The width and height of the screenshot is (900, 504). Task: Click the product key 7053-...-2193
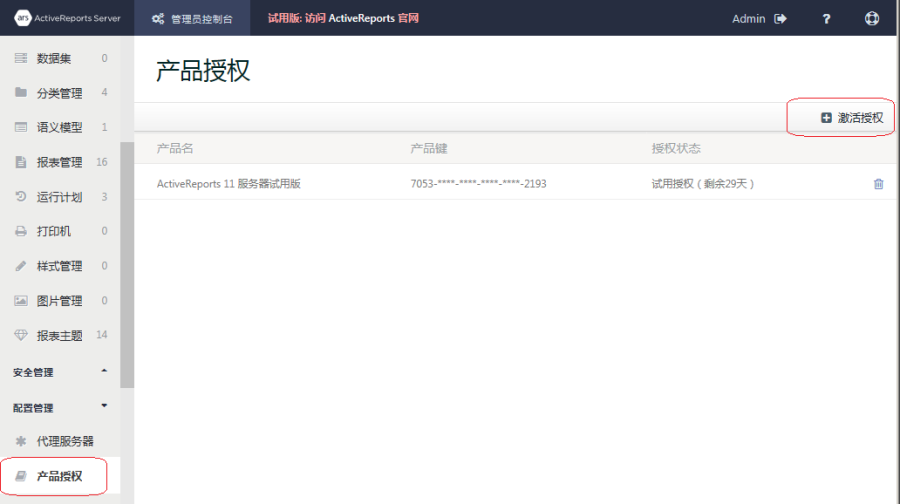point(478,184)
